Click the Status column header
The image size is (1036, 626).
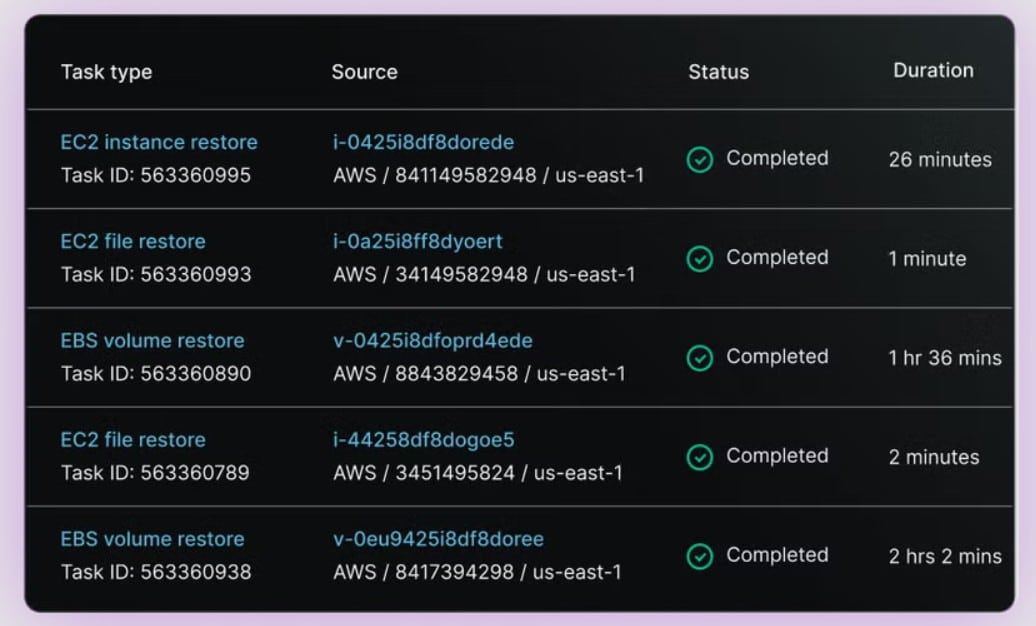[718, 72]
